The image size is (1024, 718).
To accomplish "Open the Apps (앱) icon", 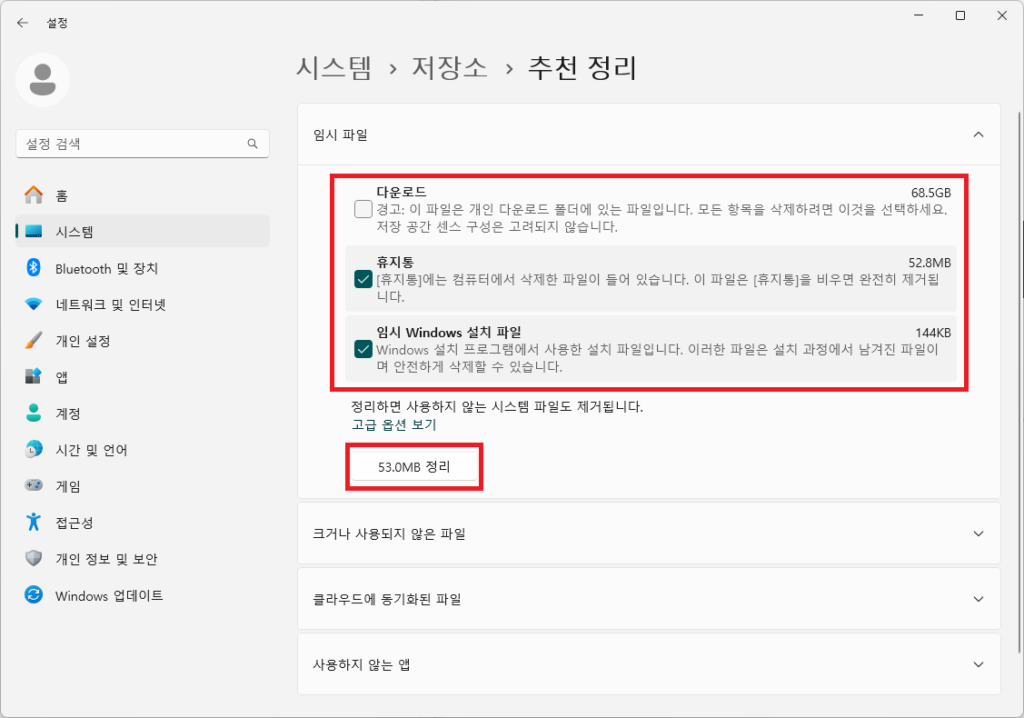I will click(33, 377).
